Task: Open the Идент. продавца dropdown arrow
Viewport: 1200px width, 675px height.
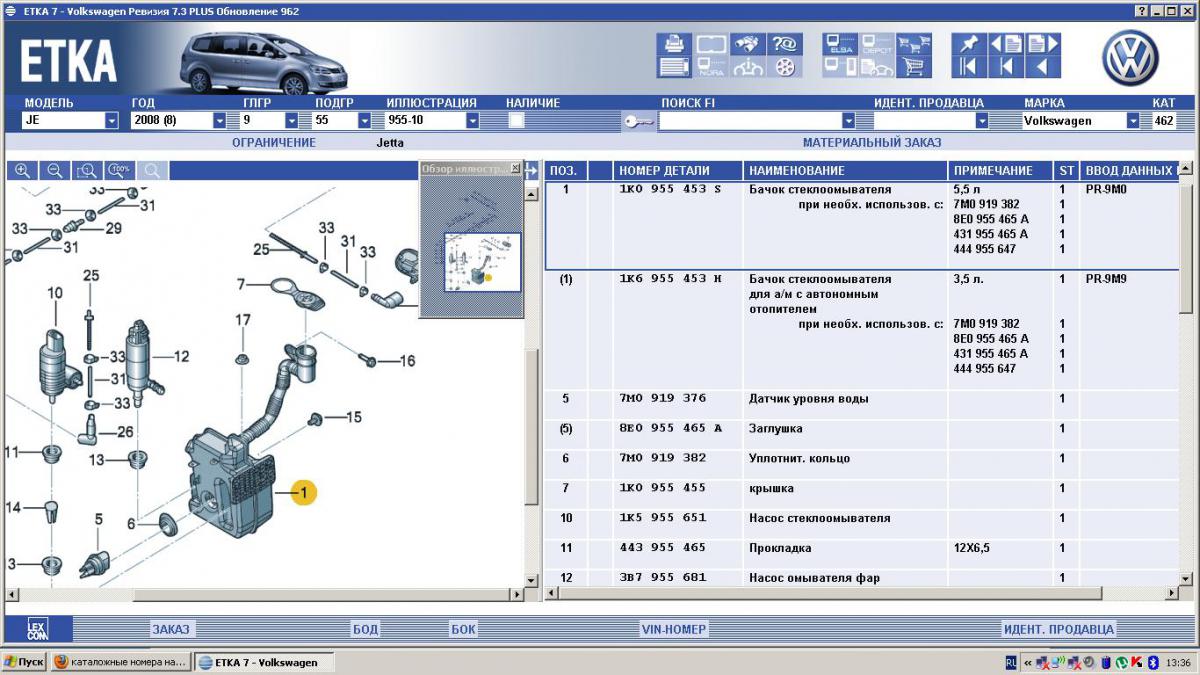Action: 982,120
